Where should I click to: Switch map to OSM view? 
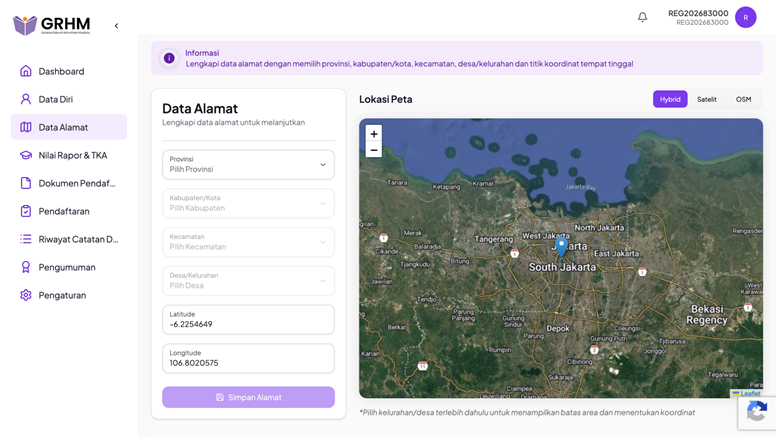(x=743, y=99)
